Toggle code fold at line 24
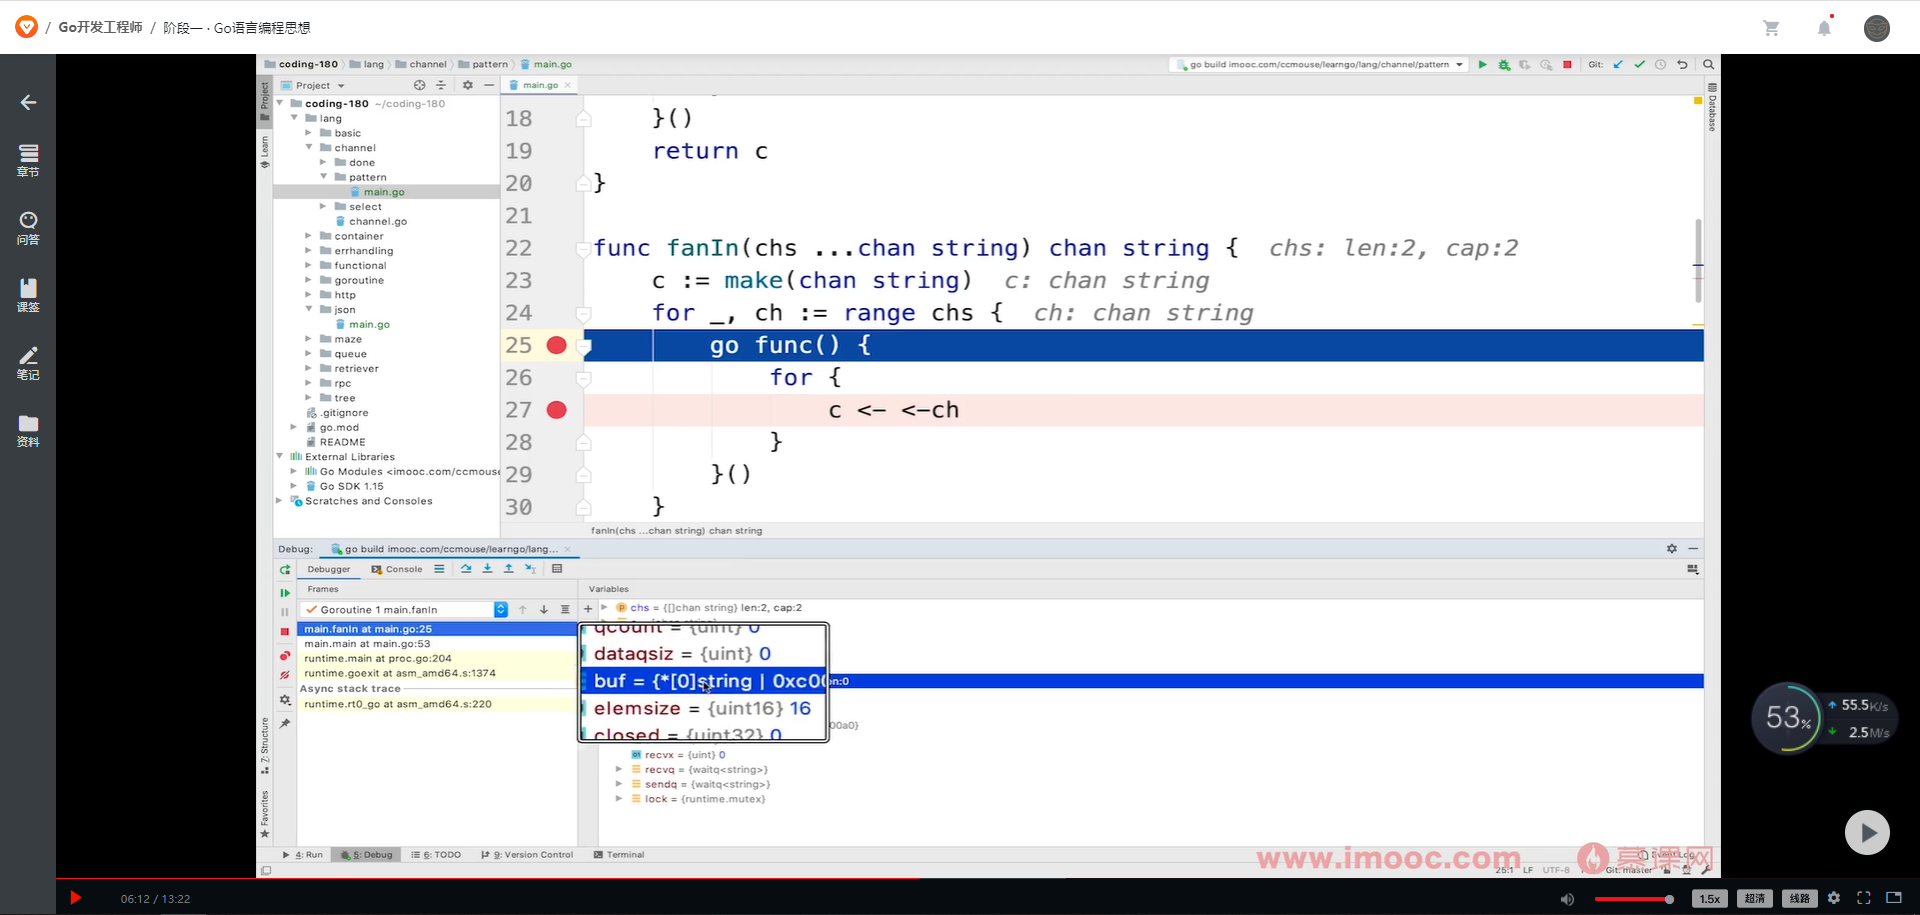The width and height of the screenshot is (1920, 915). pyautogui.click(x=584, y=314)
